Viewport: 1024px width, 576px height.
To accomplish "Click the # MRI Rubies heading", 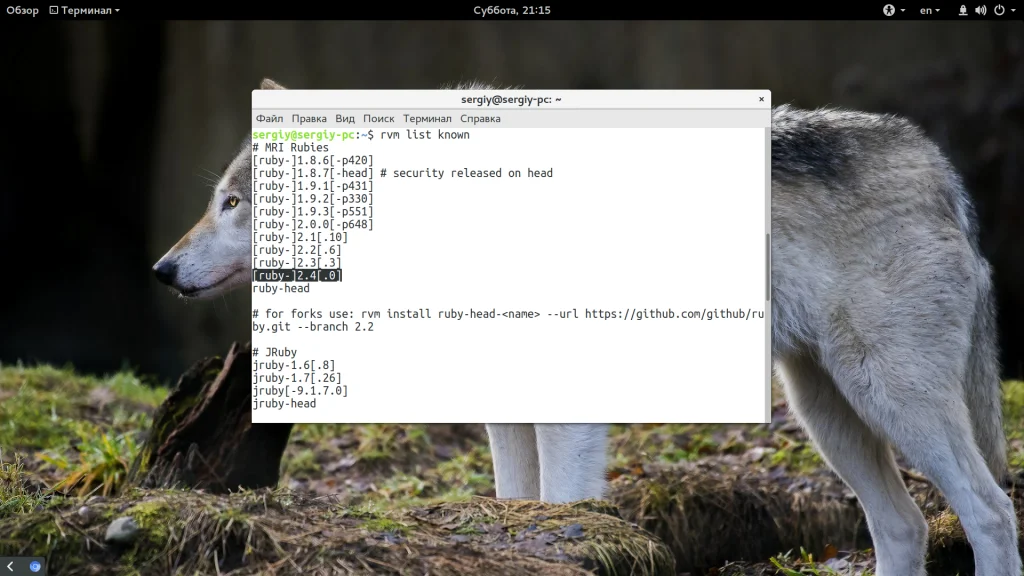I will 291,148.
